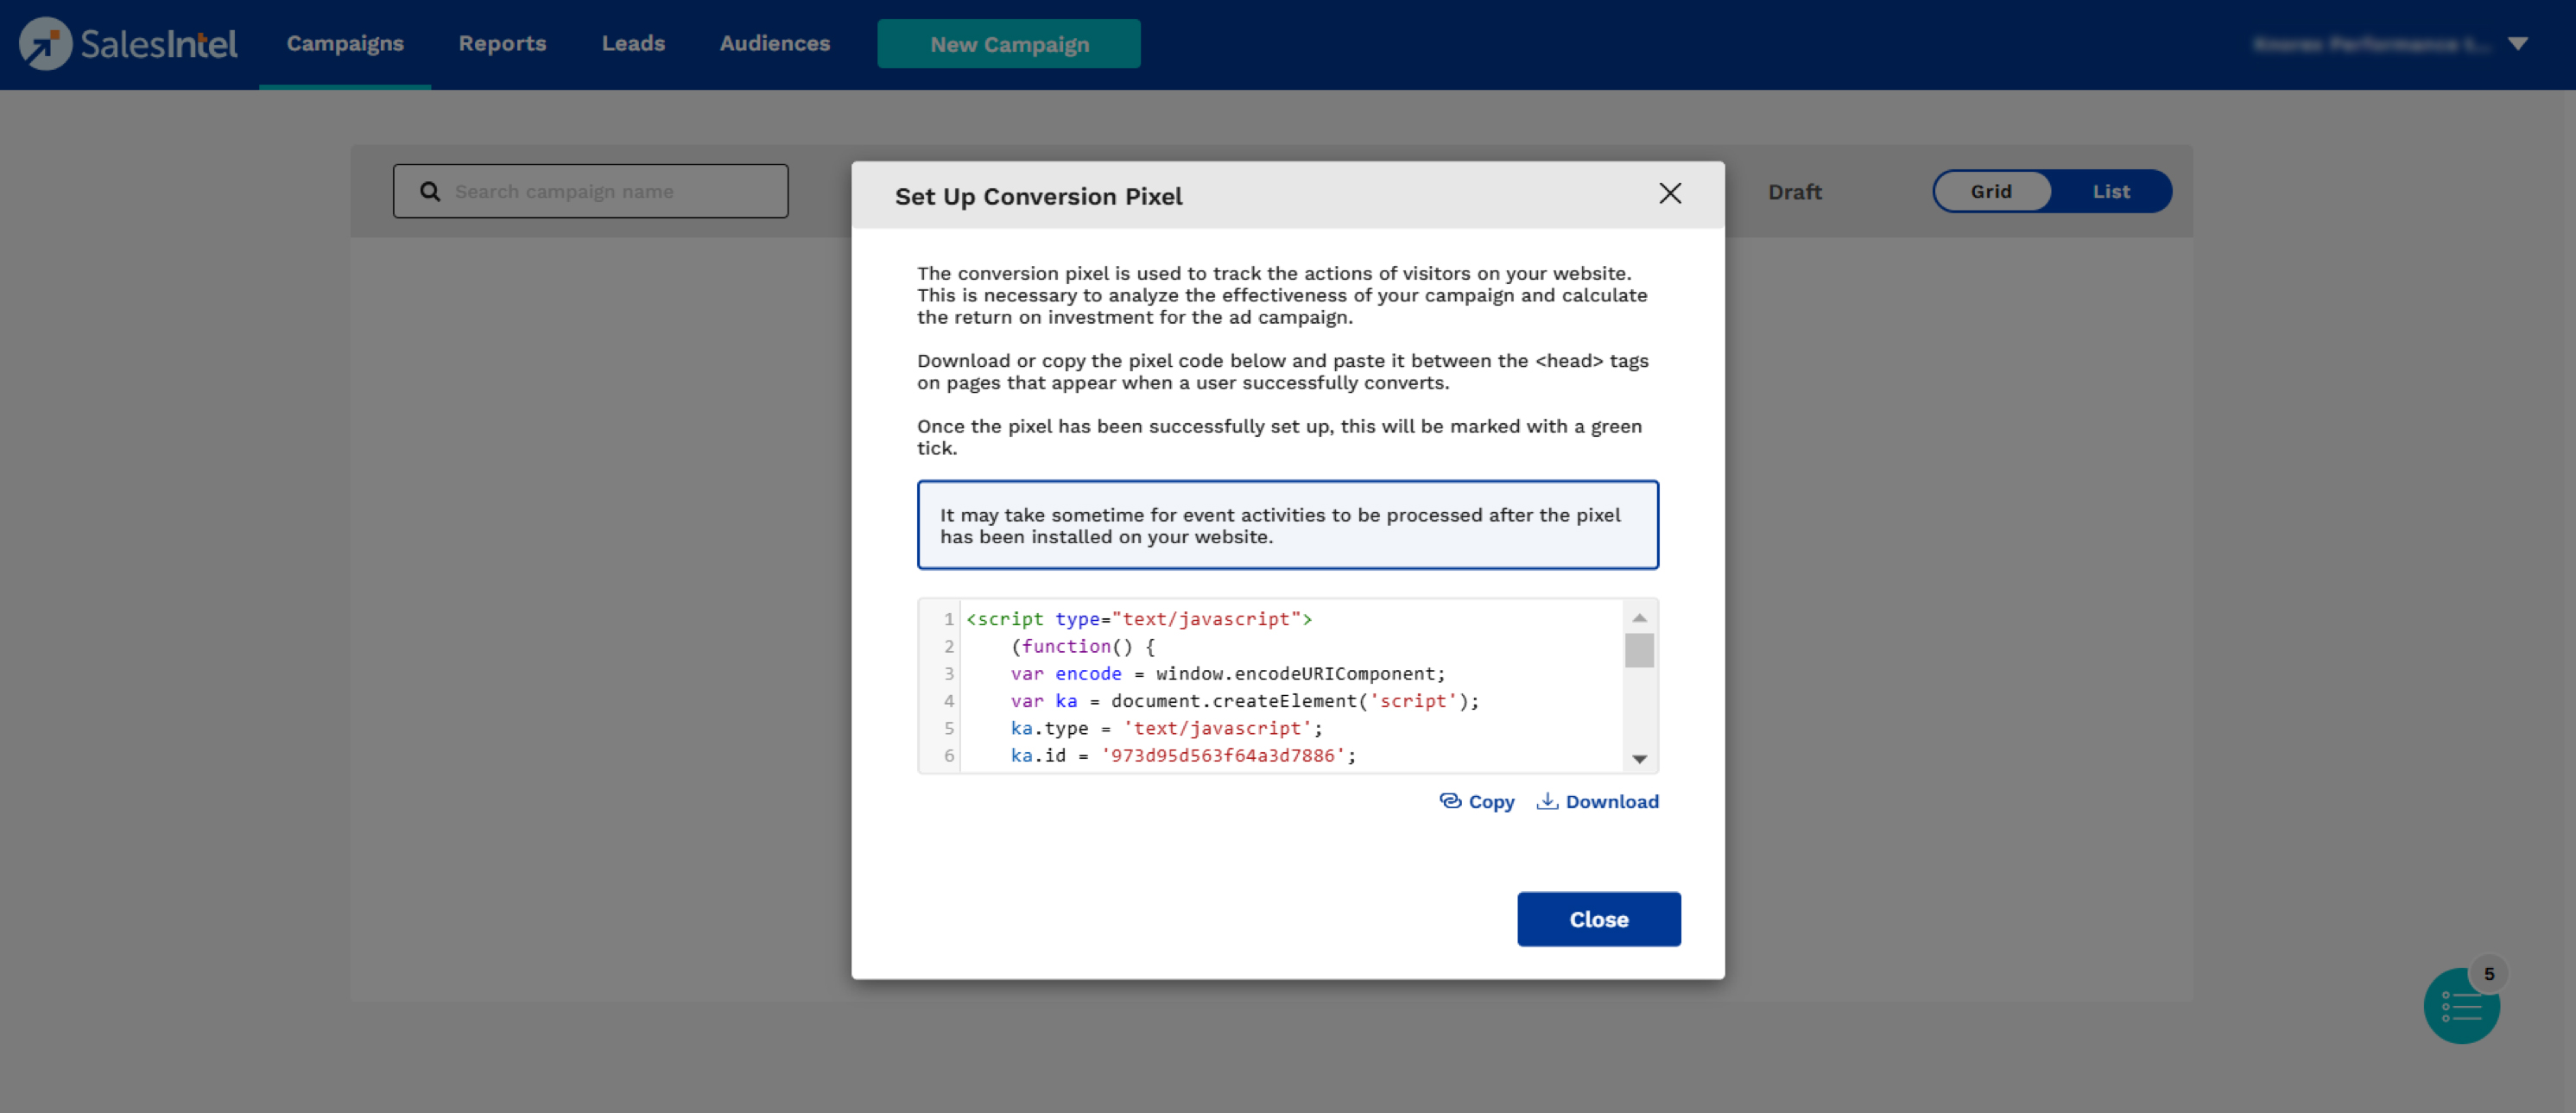This screenshot has width=2576, height=1113.
Task: Switch campaigns to Grid view
Action: click(1991, 191)
